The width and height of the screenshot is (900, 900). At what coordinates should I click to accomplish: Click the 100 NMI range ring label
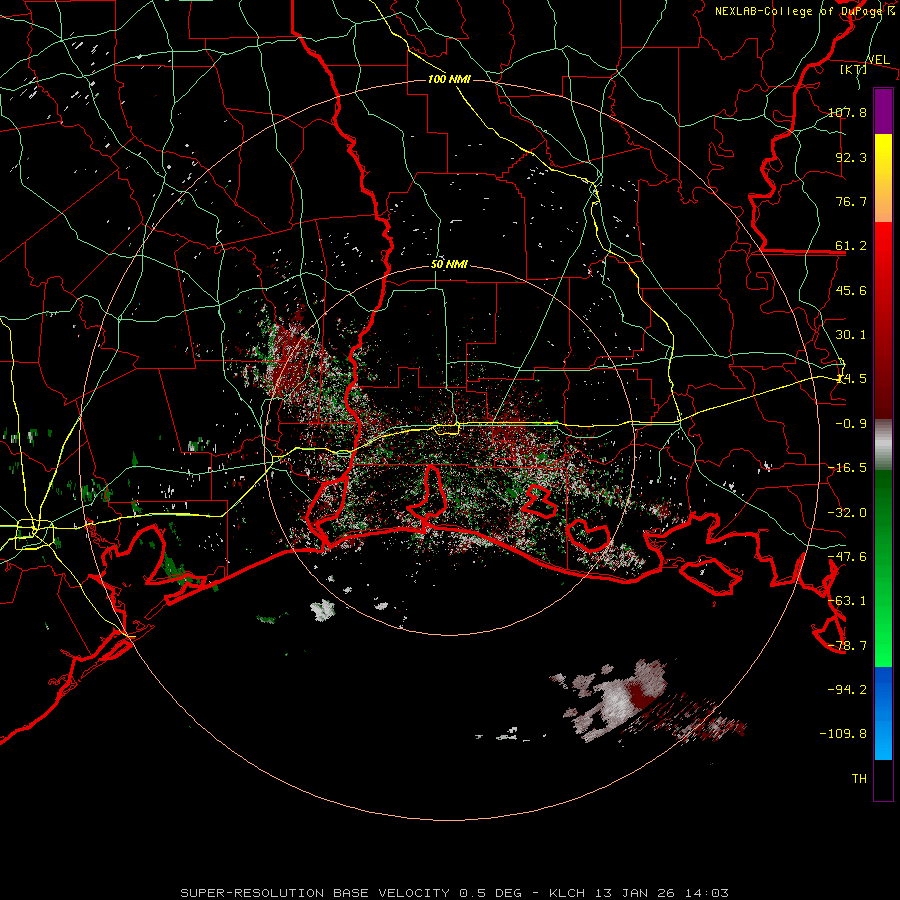[x=449, y=79]
